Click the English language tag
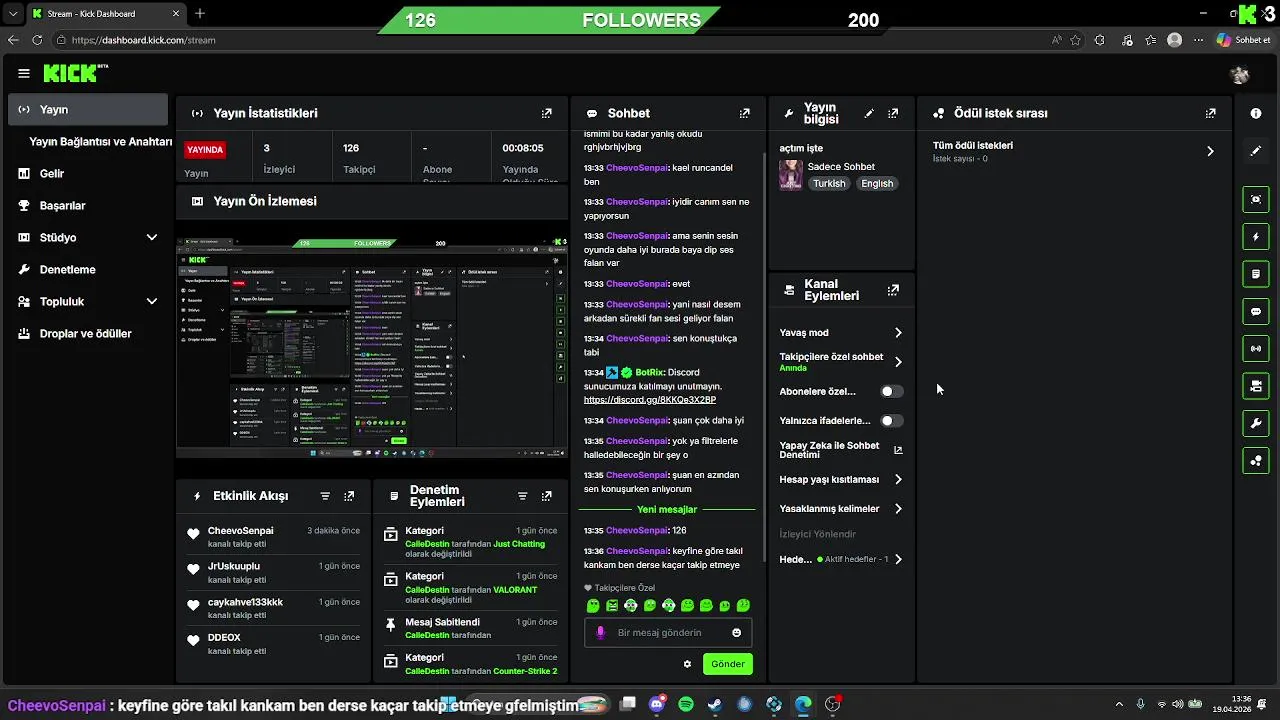Screen dimensions: 1280x720 click(877, 184)
